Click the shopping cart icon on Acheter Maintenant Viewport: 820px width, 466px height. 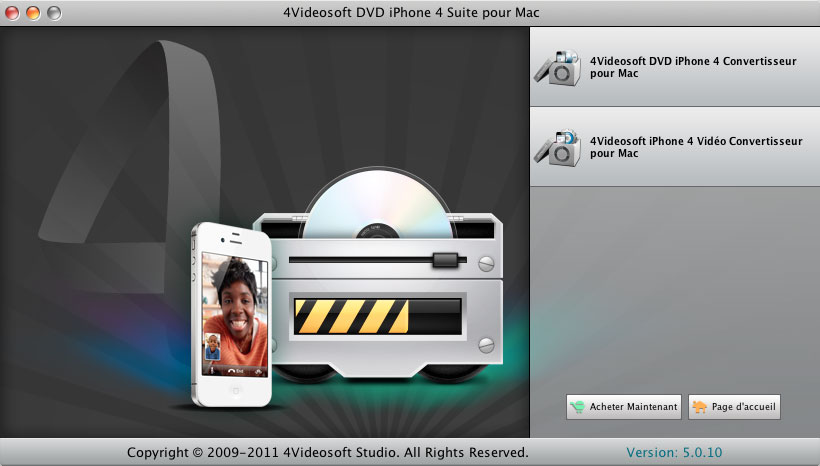point(578,407)
